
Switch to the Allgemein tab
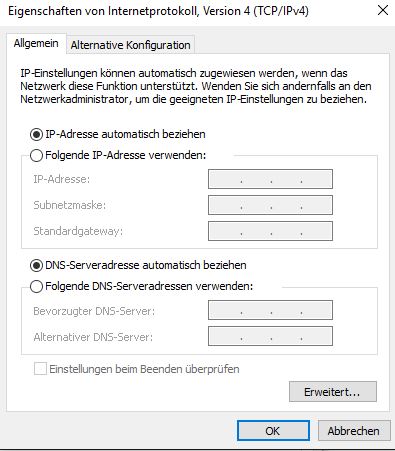[36, 43]
